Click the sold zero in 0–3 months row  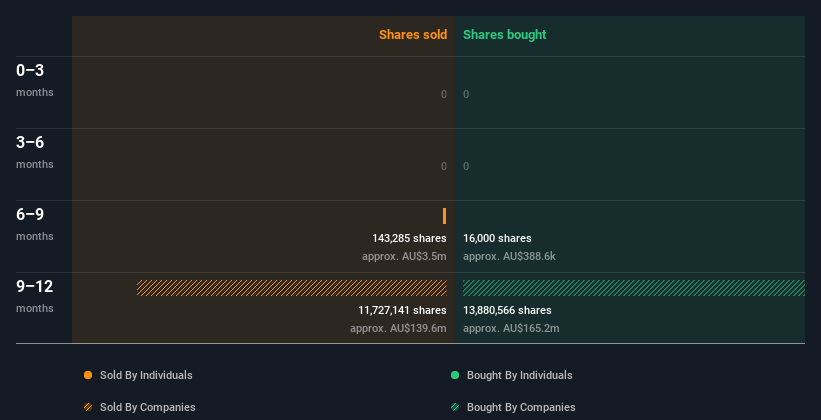444,94
